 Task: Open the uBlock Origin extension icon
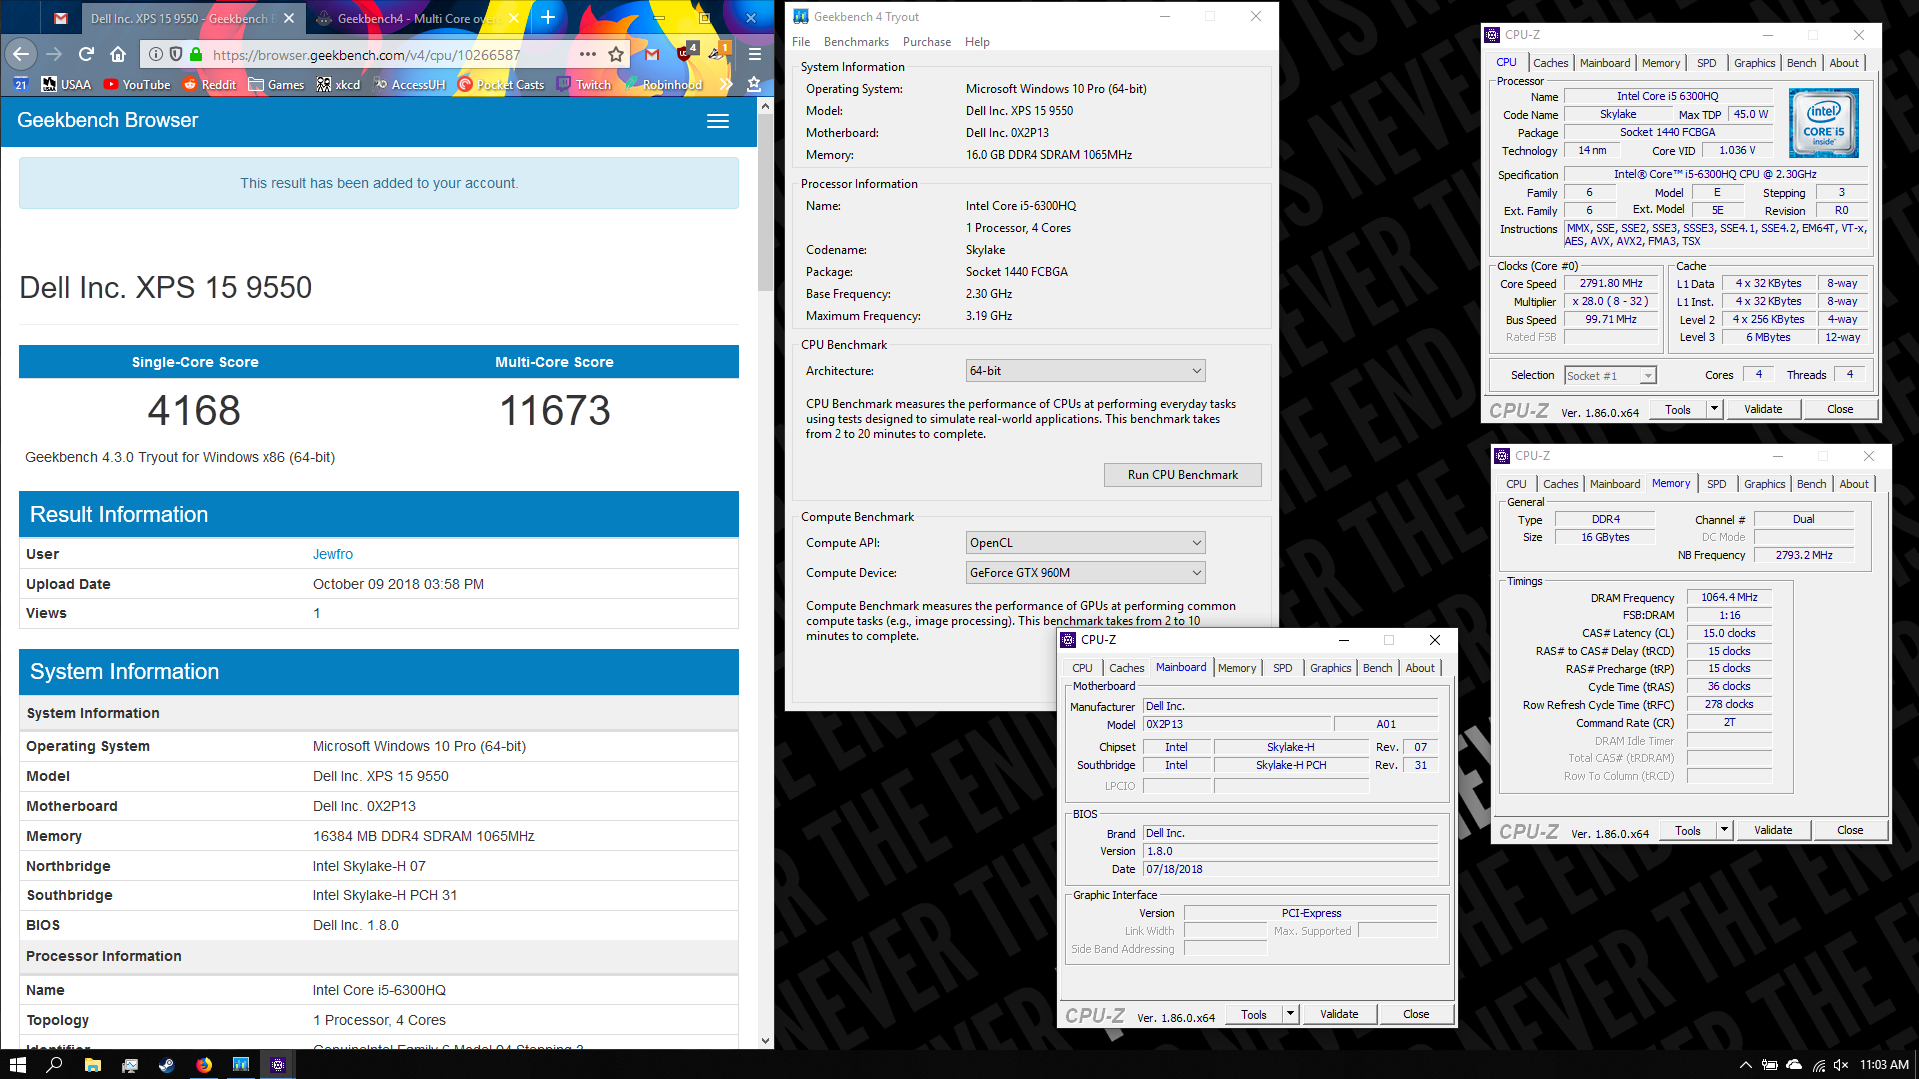tap(685, 52)
